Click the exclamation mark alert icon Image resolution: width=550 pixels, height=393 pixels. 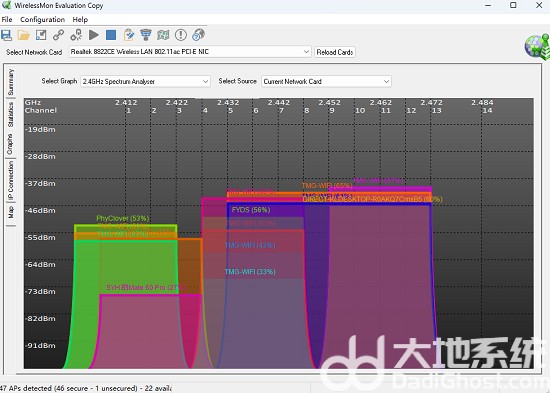(181, 35)
